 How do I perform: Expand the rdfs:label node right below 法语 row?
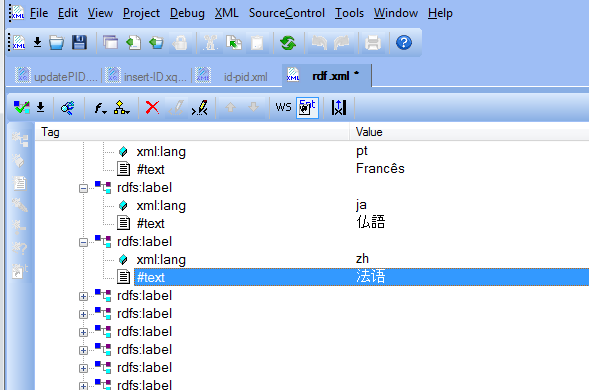tap(83, 296)
